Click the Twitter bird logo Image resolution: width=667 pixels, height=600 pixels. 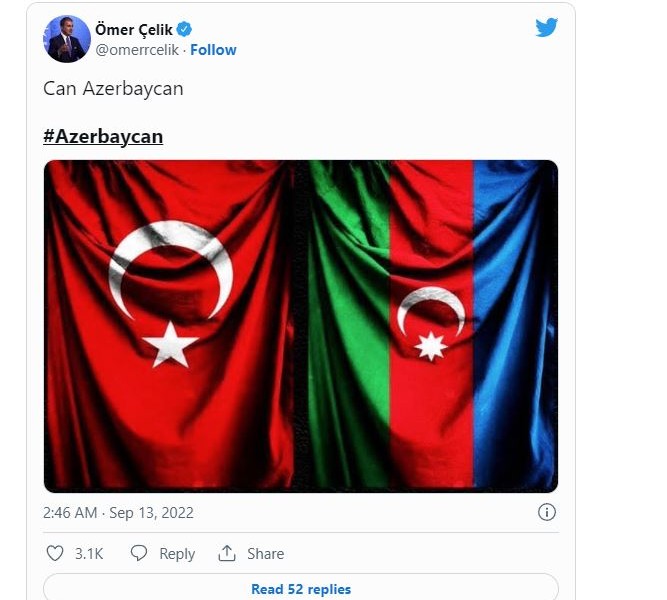click(x=546, y=27)
